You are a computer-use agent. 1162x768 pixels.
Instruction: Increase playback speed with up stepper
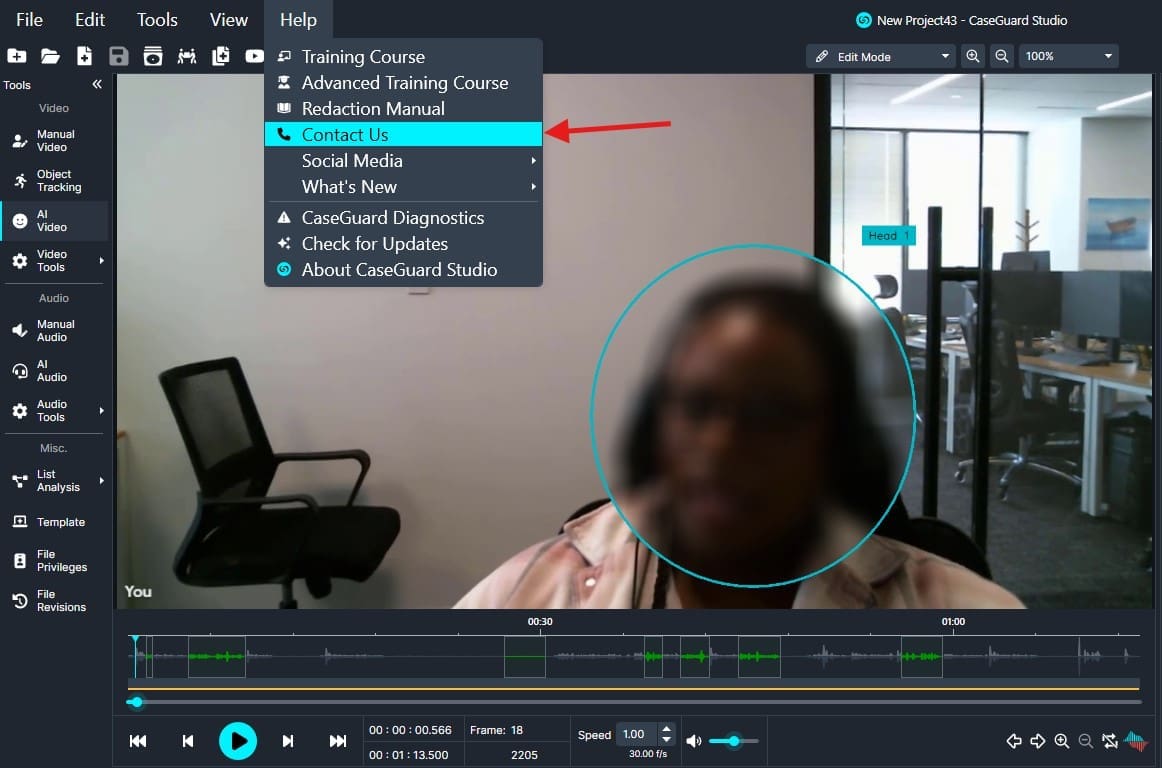tap(667, 729)
